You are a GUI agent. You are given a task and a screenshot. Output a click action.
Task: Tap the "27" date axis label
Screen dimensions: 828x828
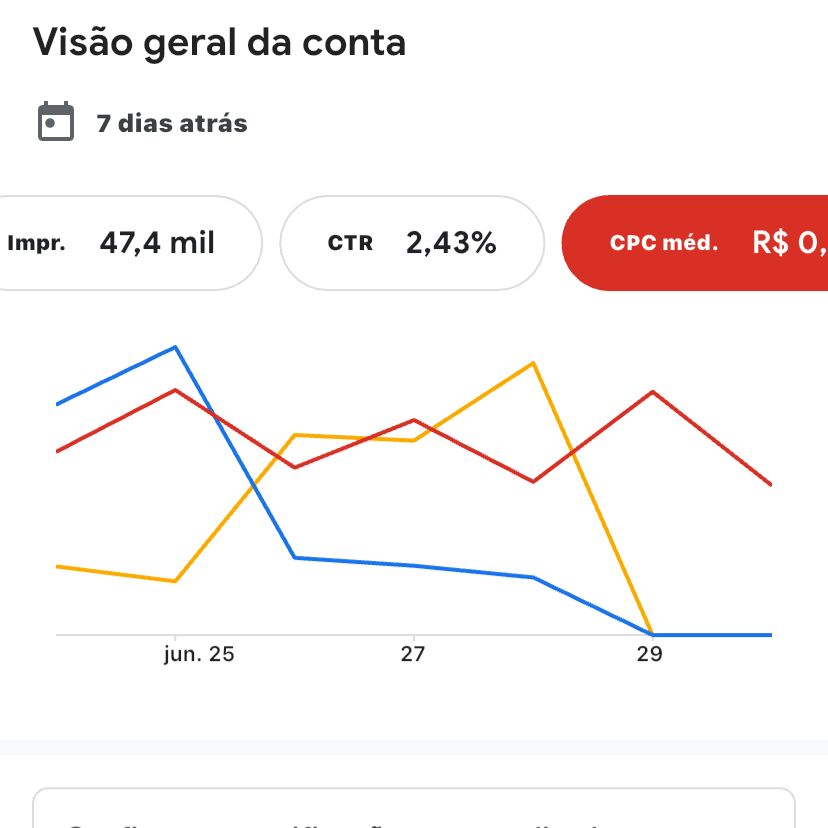(413, 655)
